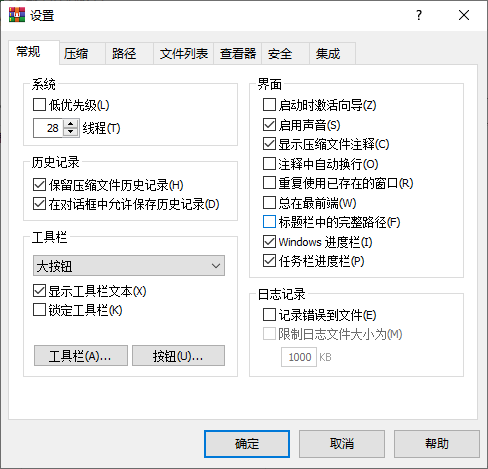
Task: Select the 集成 tab
Action: click(x=328, y=53)
